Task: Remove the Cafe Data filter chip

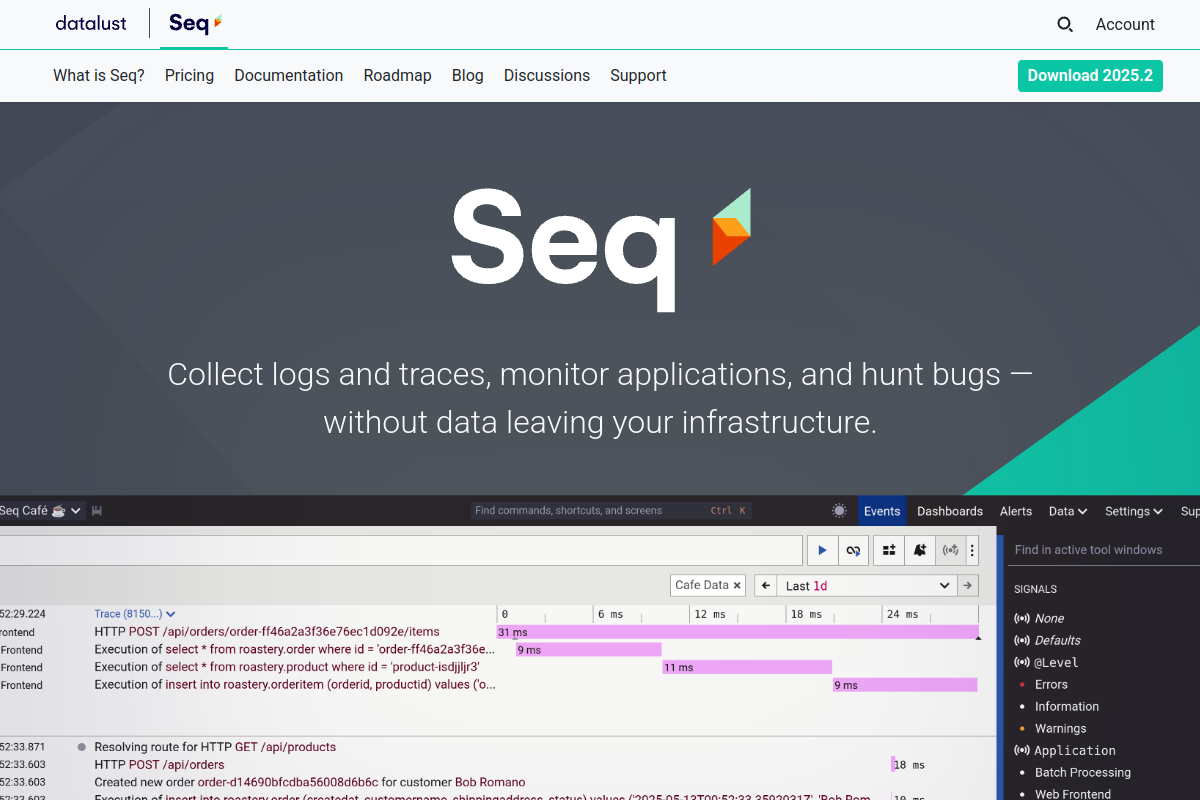Action: [x=737, y=586]
